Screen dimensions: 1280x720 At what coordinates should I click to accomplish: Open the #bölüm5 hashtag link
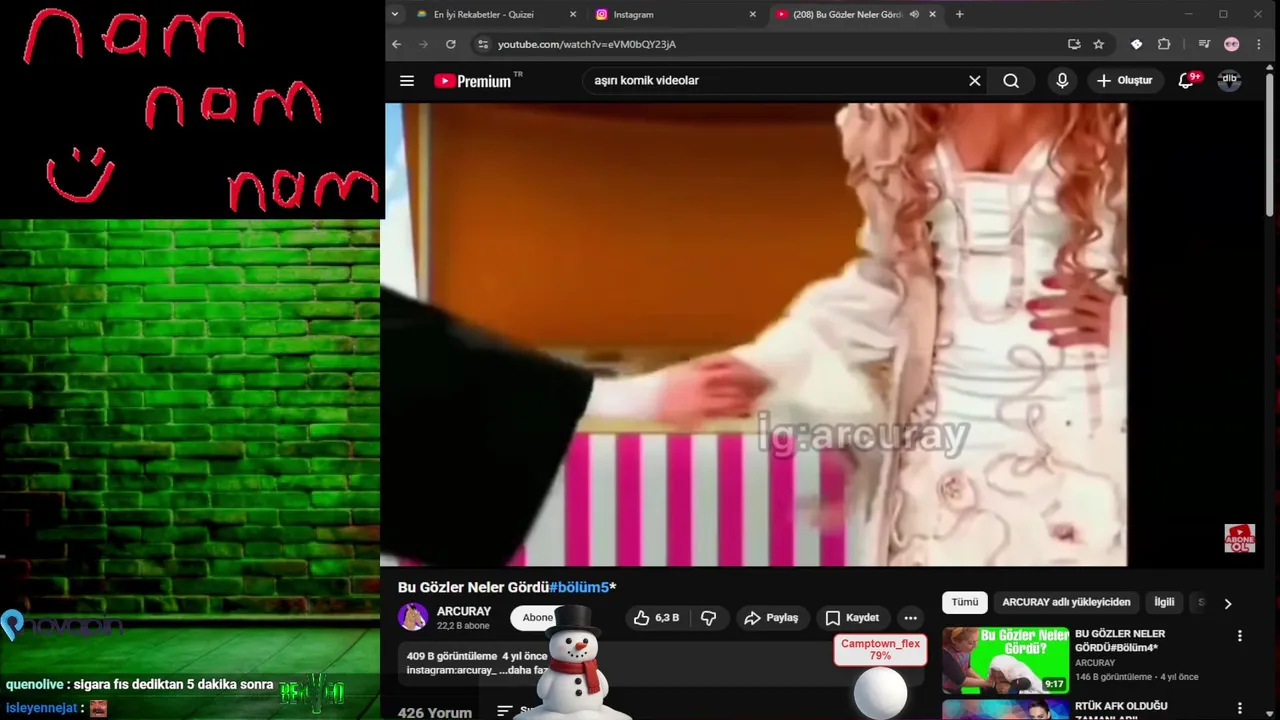(x=579, y=587)
